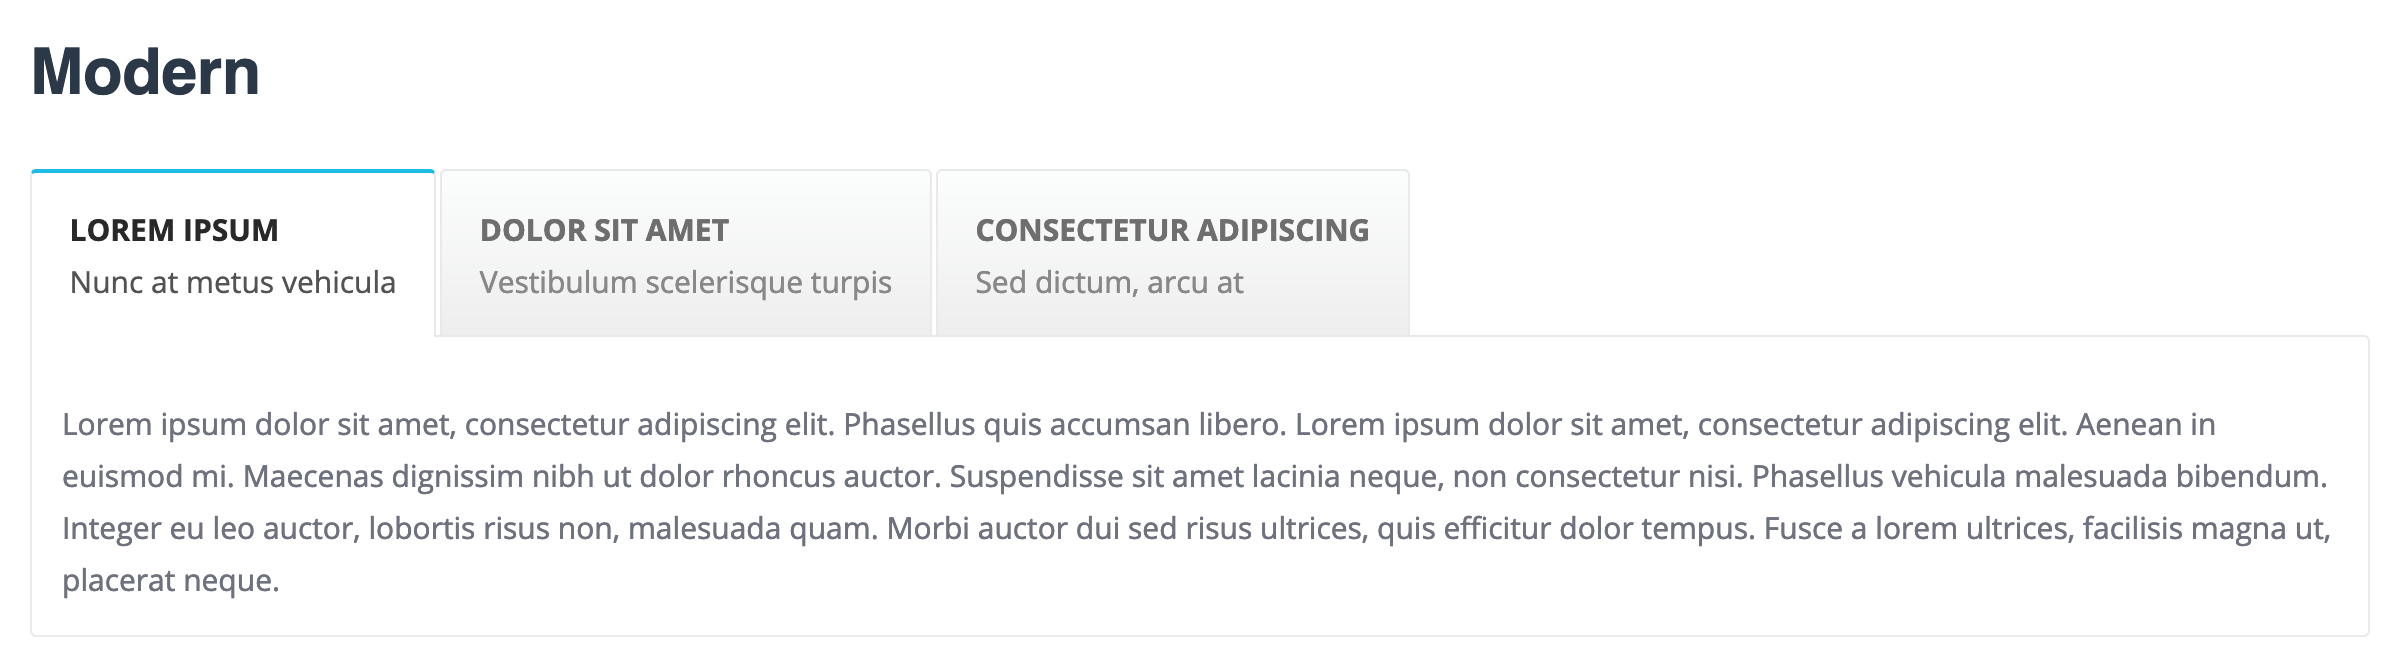Click the 'Nunc at metus vehicula' tab subtitle
The image size is (2400, 670).
(x=233, y=283)
